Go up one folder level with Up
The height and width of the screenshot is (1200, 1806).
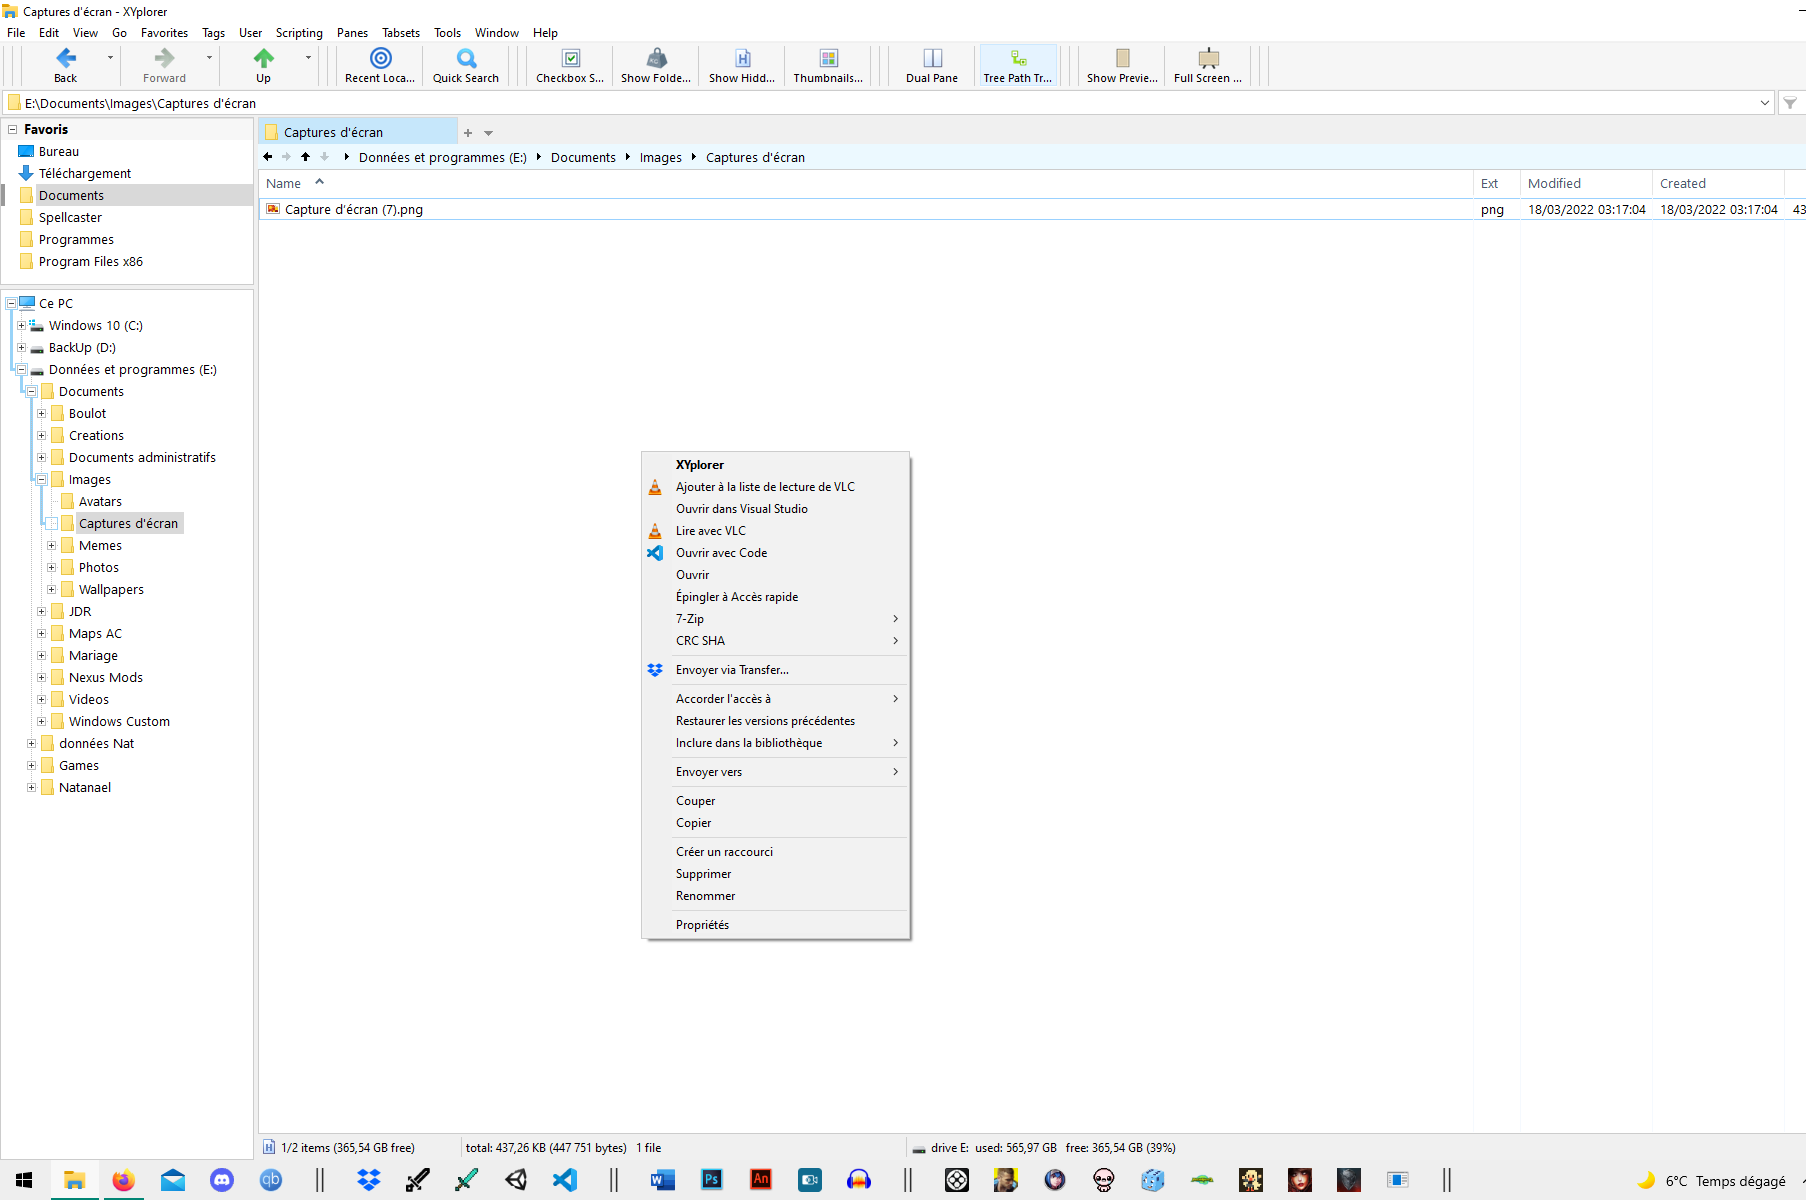click(263, 59)
